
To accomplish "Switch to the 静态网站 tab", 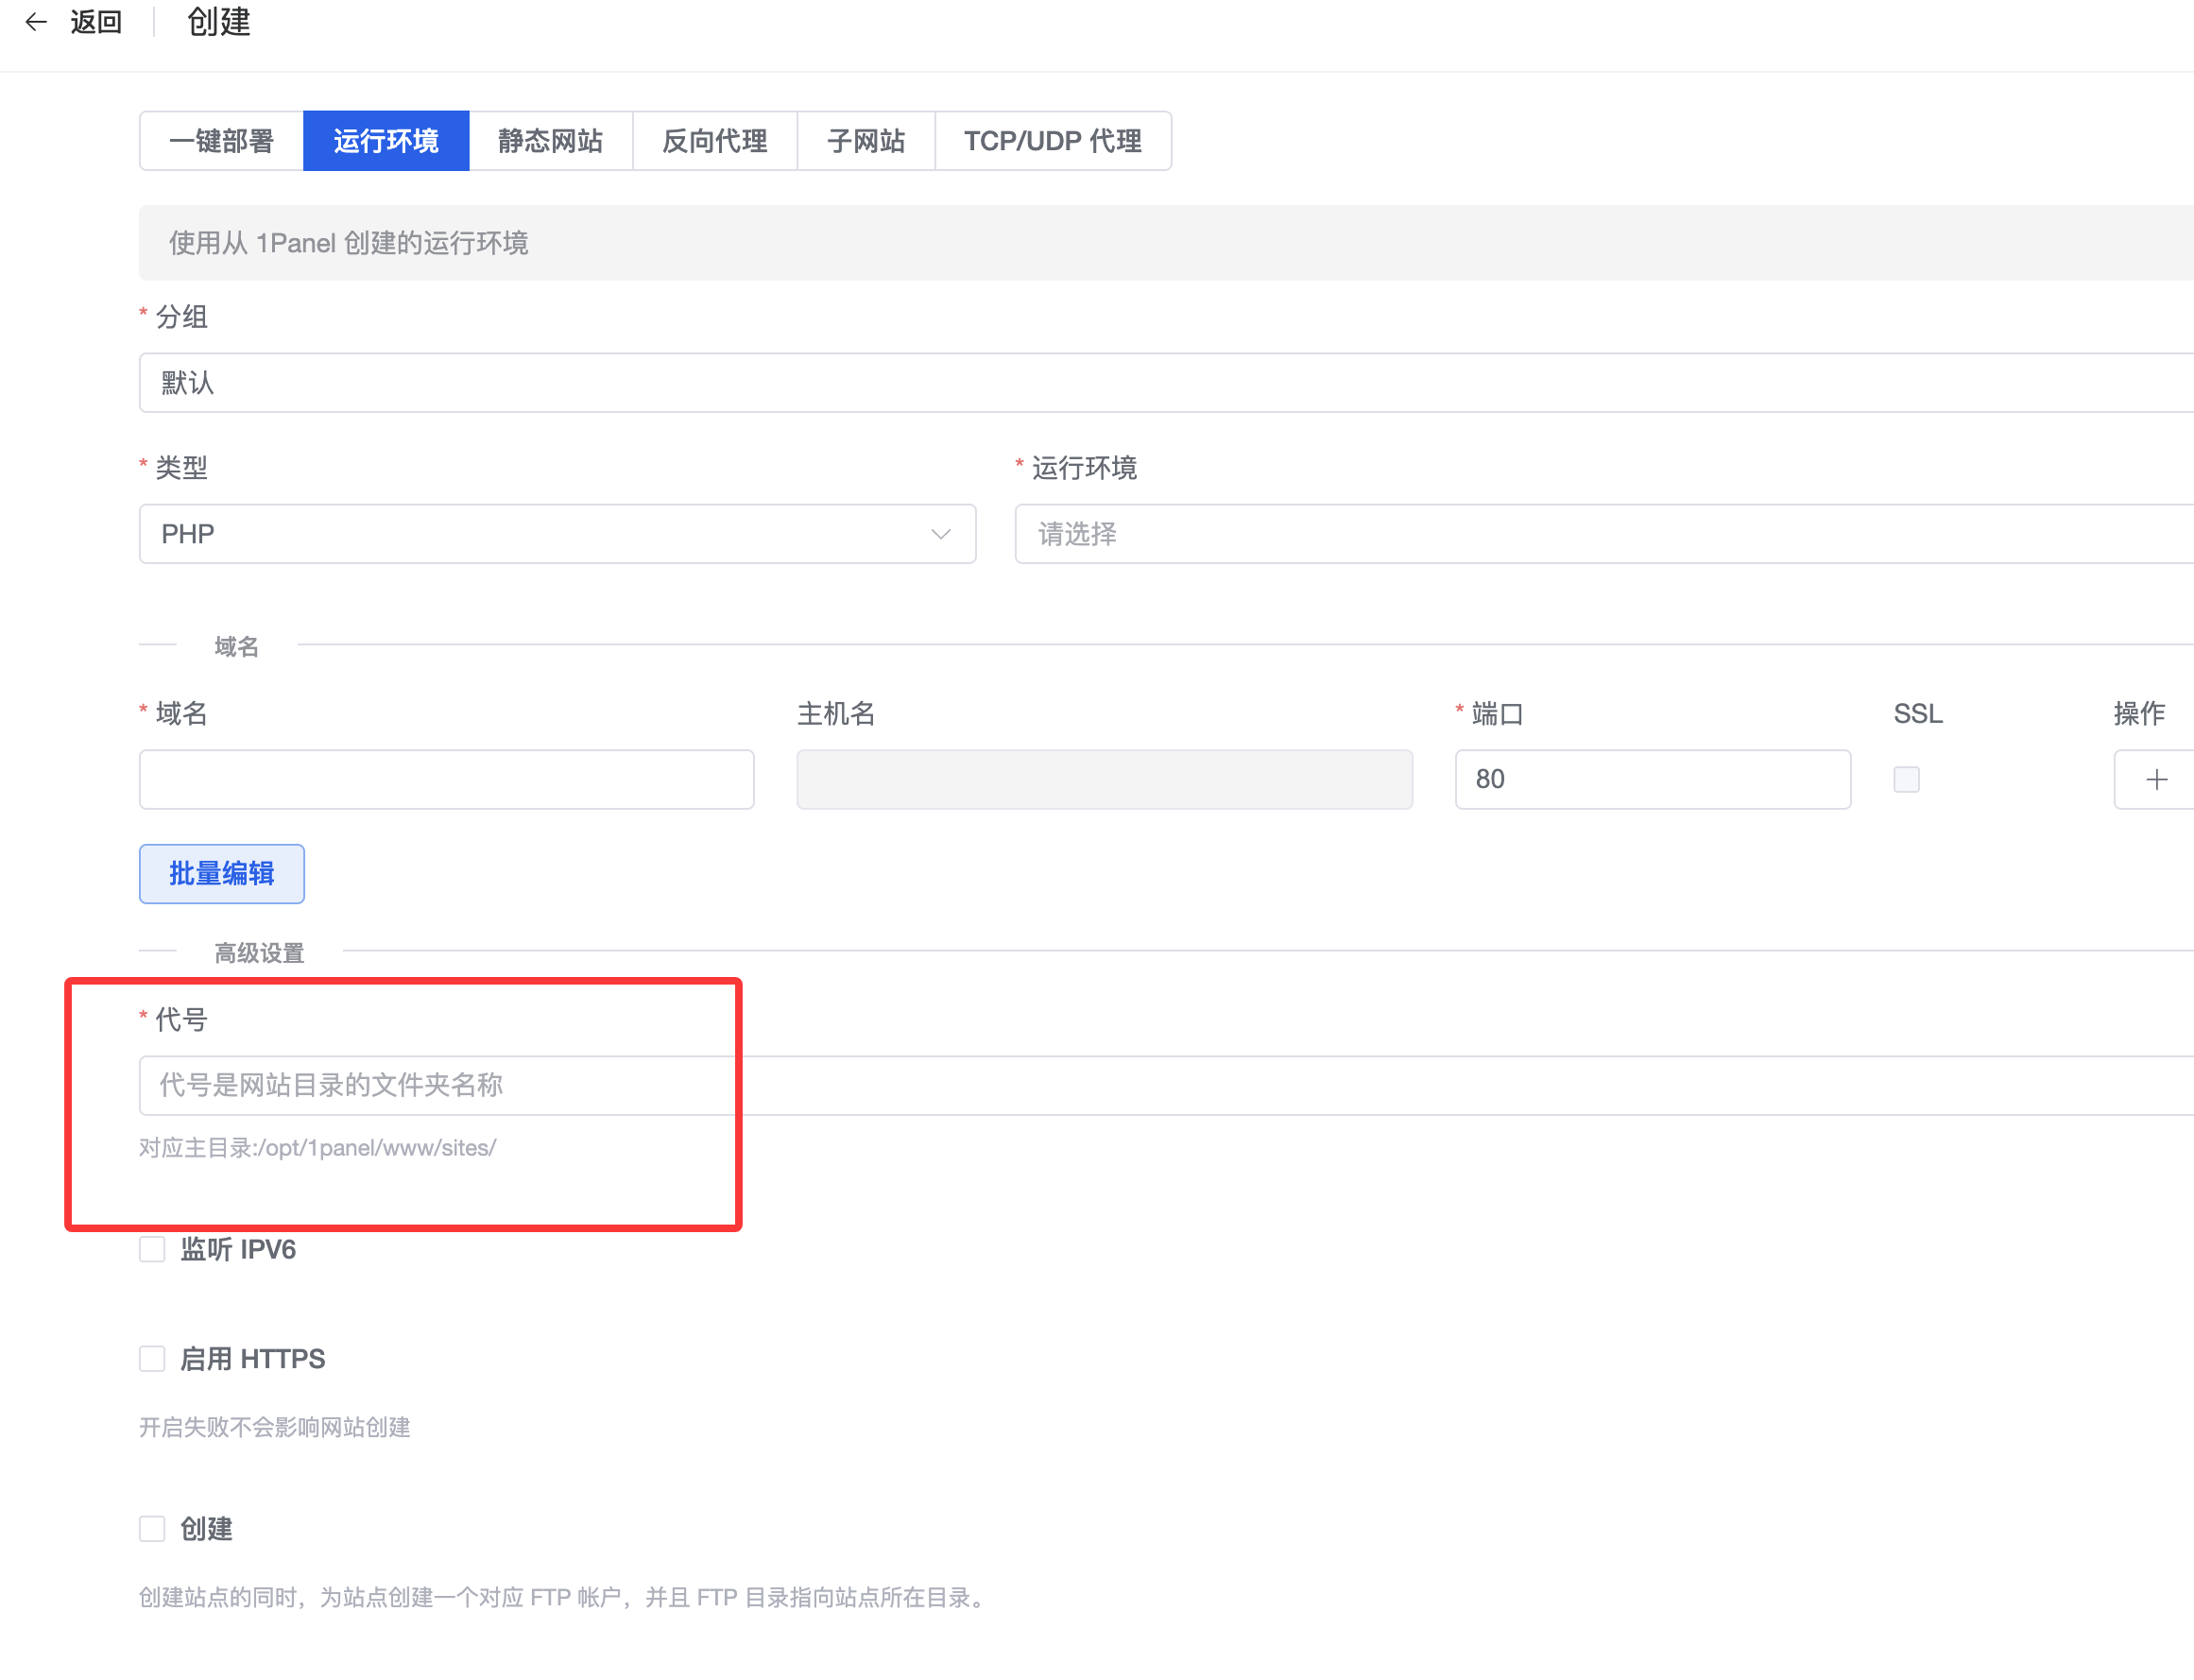I will (x=550, y=141).
